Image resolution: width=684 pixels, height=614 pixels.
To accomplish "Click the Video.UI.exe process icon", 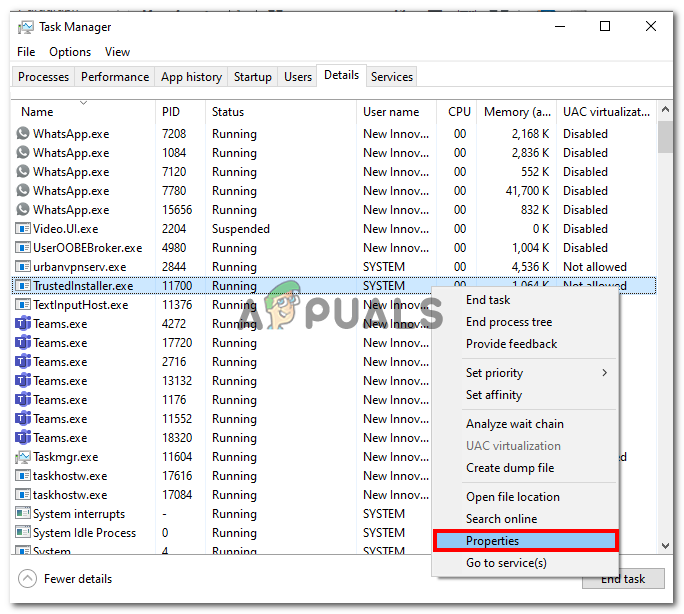I will coord(23,229).
